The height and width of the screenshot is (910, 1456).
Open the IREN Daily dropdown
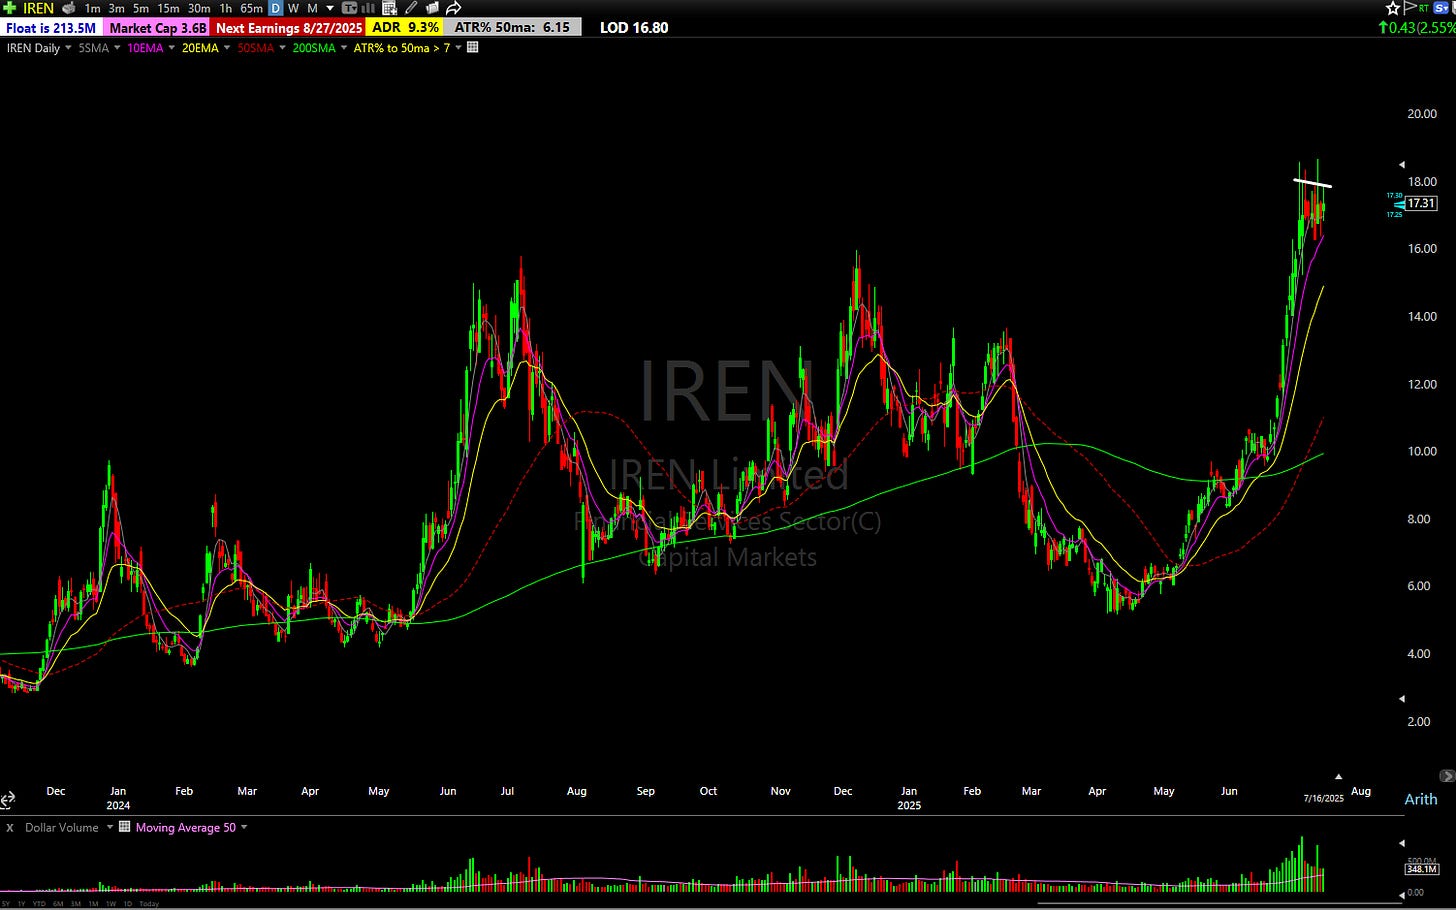pyautogui.click(x=68, y=47)
